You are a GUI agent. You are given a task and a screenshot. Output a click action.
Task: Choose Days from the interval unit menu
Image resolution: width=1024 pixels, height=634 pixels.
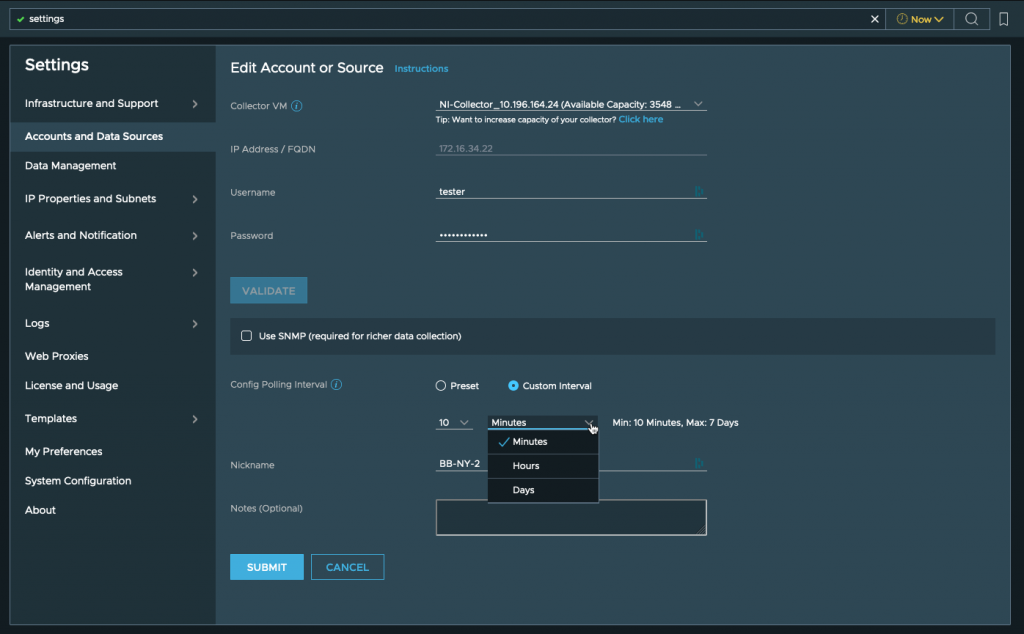(524, 490)
